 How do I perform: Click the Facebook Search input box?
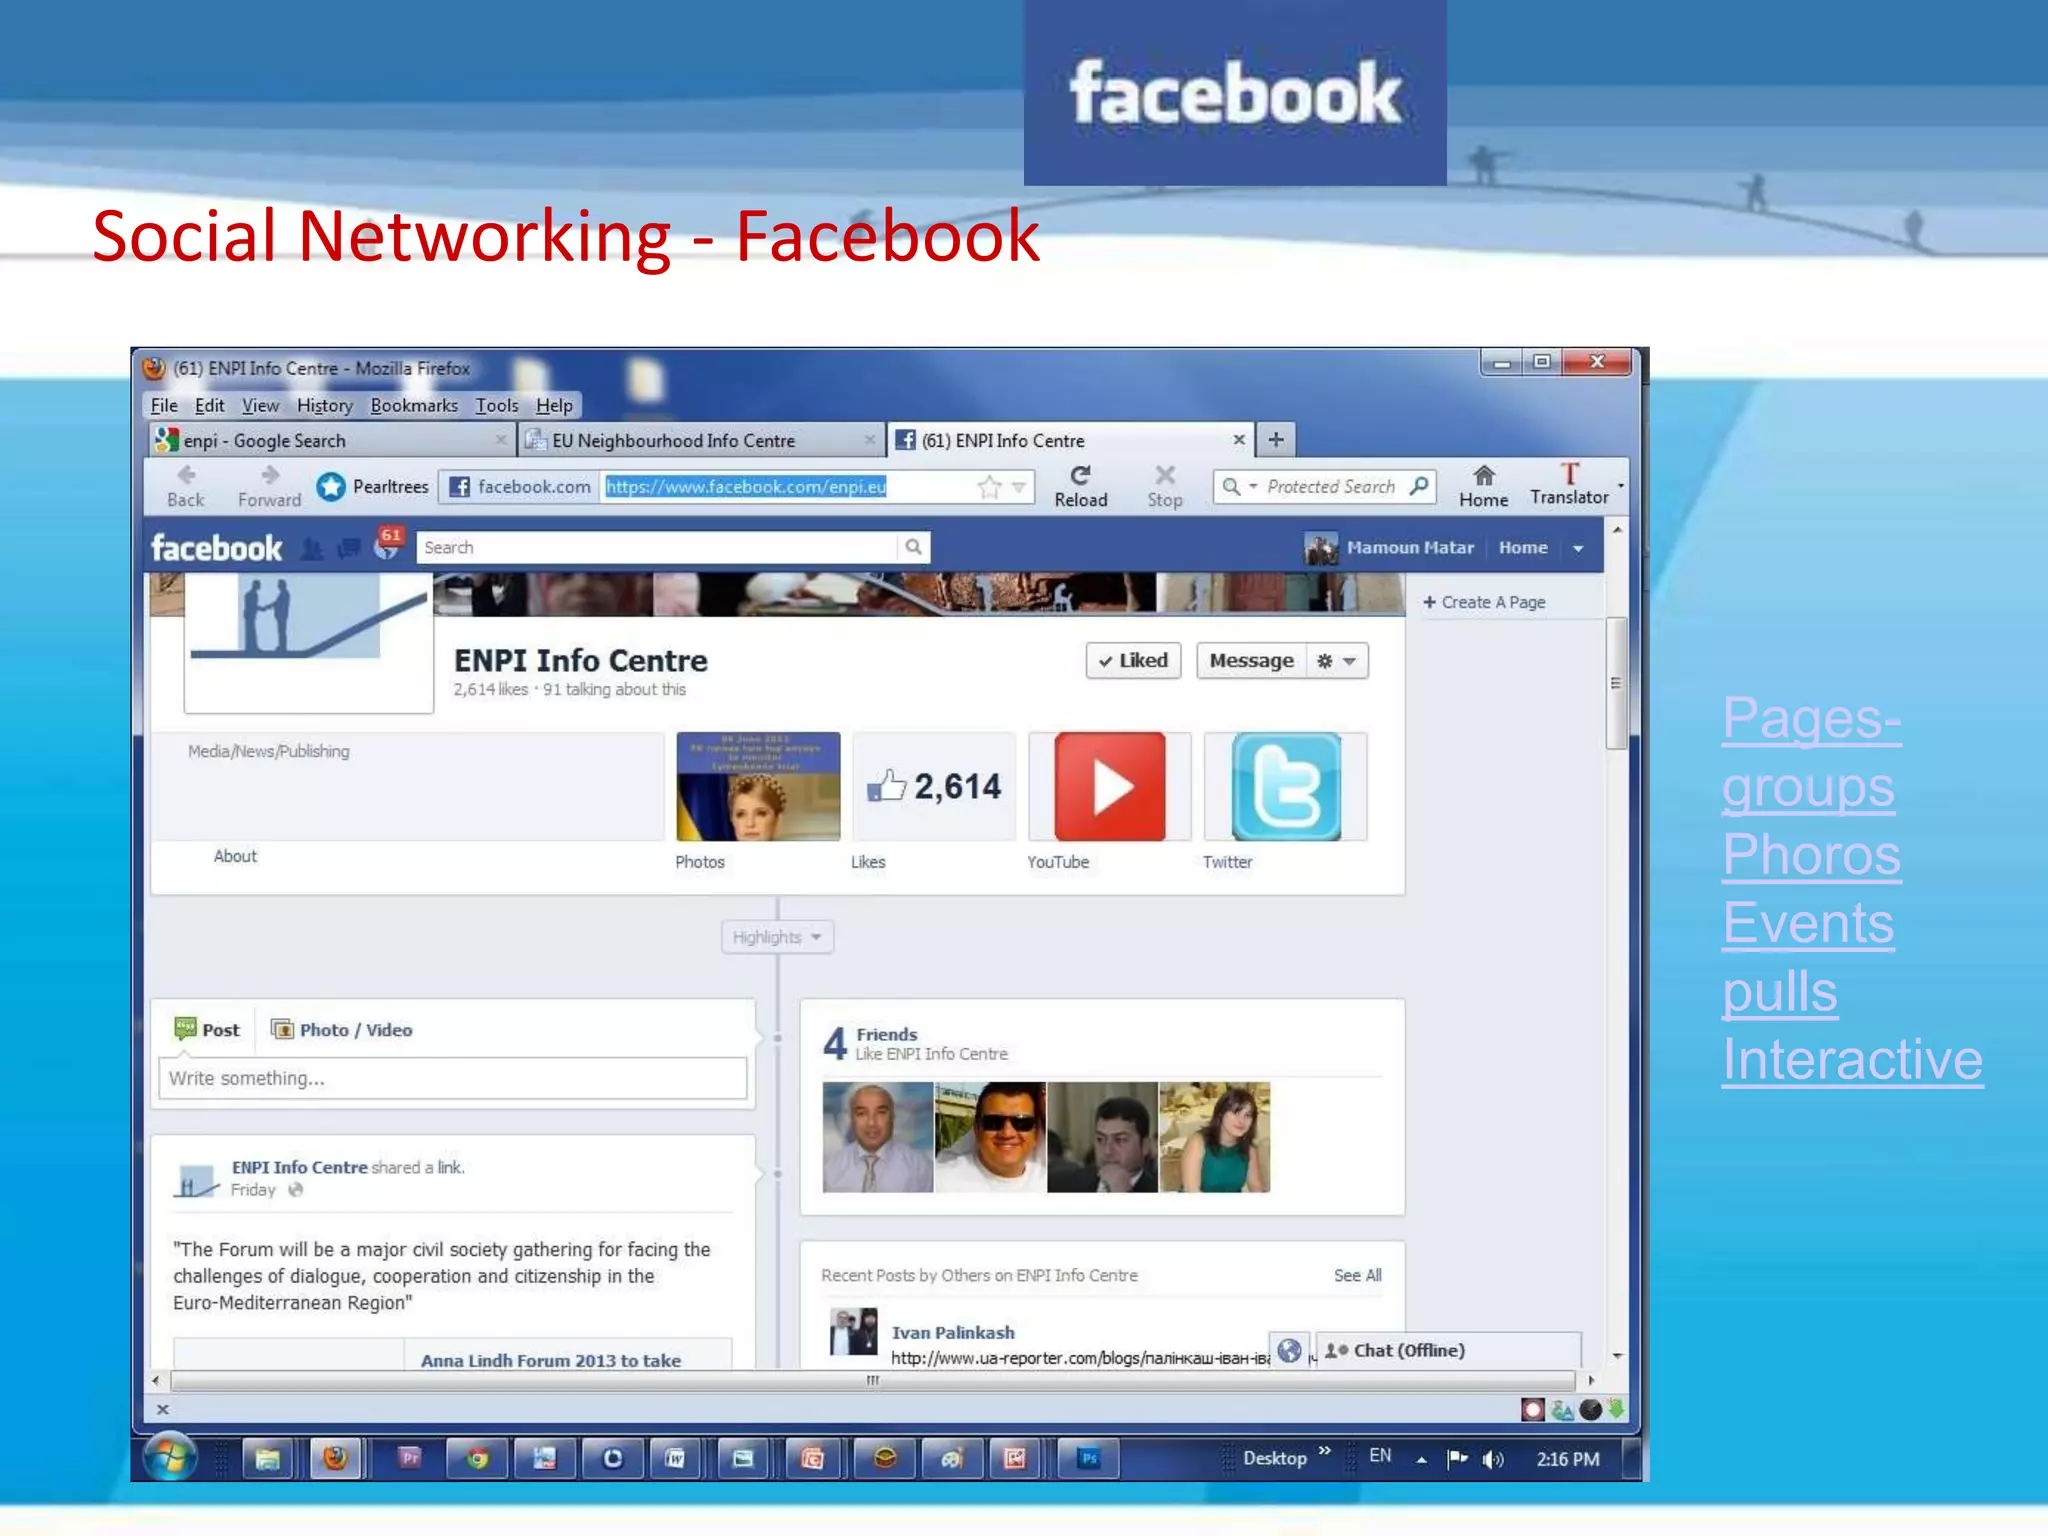pos(657,547)
